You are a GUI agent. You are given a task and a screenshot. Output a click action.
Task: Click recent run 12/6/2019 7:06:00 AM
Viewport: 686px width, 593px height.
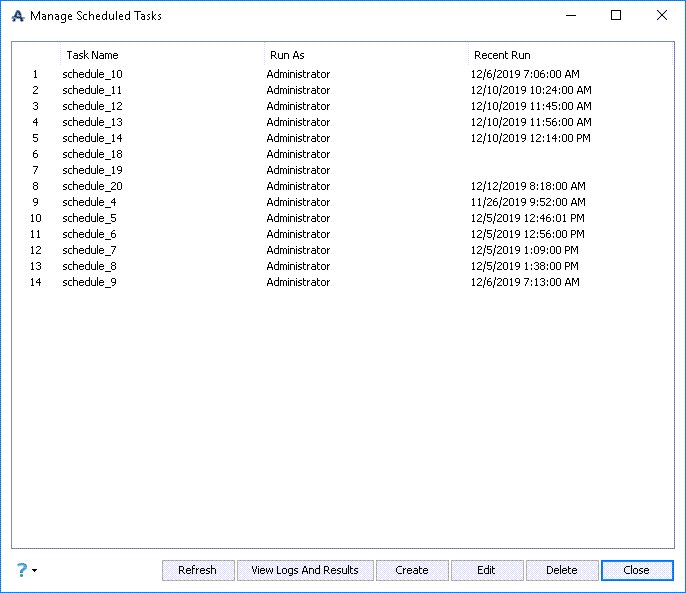tap(525, 74)
